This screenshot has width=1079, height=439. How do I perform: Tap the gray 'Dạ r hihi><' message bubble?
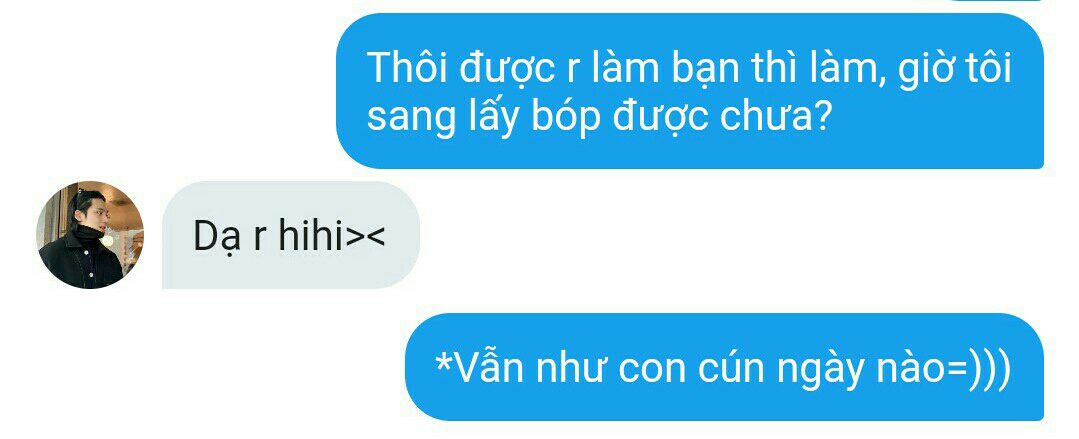tap(290, 235)
